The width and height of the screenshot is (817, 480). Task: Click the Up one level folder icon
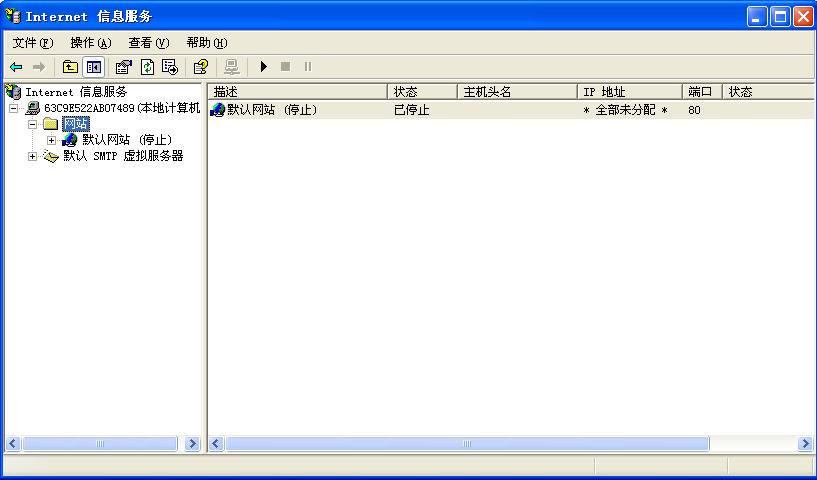tap(70, 67)
